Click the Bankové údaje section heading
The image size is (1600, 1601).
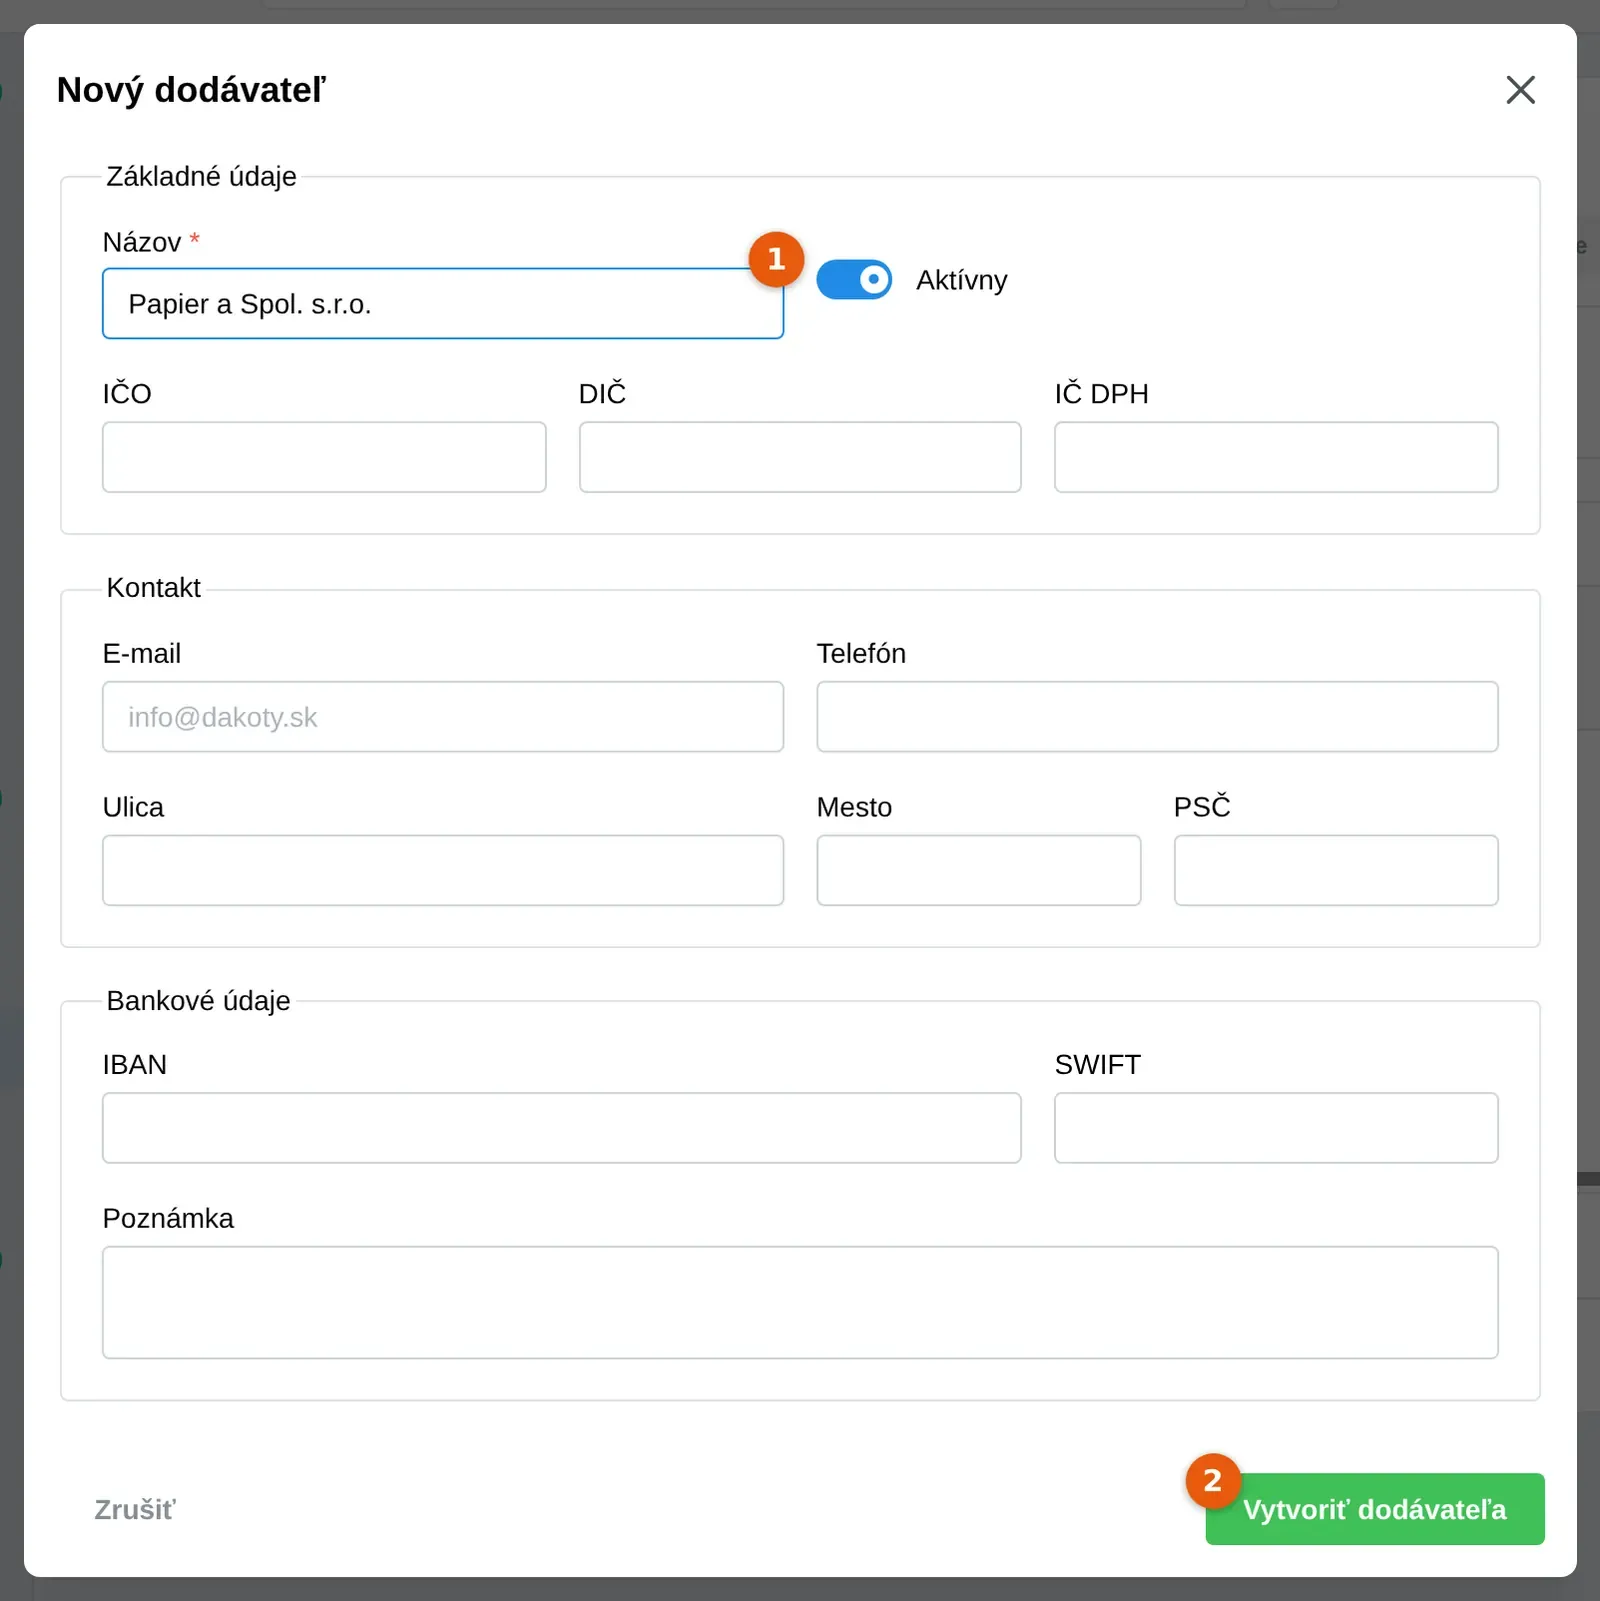(198, 1001)
